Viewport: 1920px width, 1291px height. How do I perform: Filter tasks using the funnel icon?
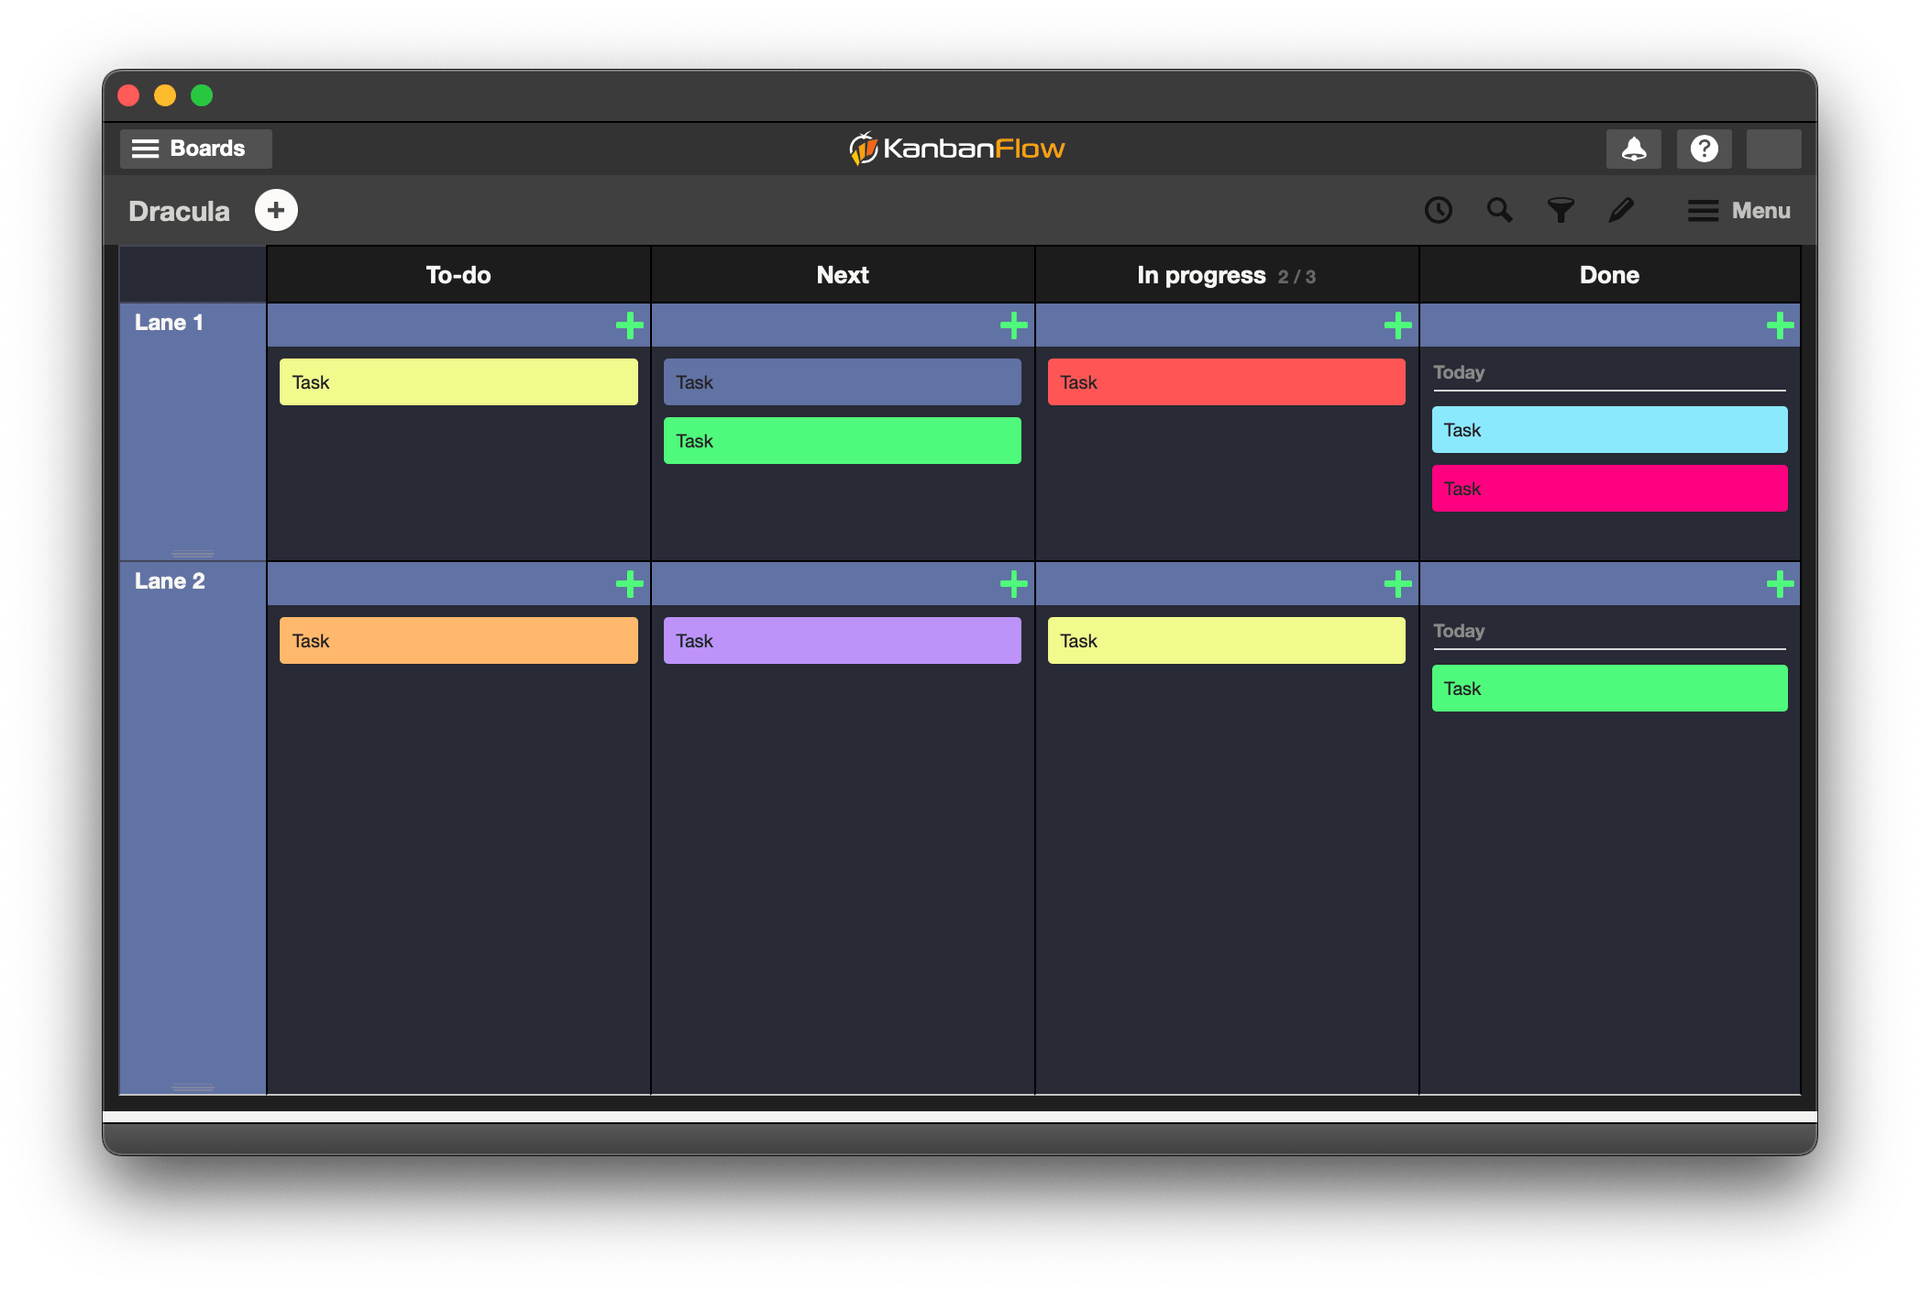point(1560,210)
